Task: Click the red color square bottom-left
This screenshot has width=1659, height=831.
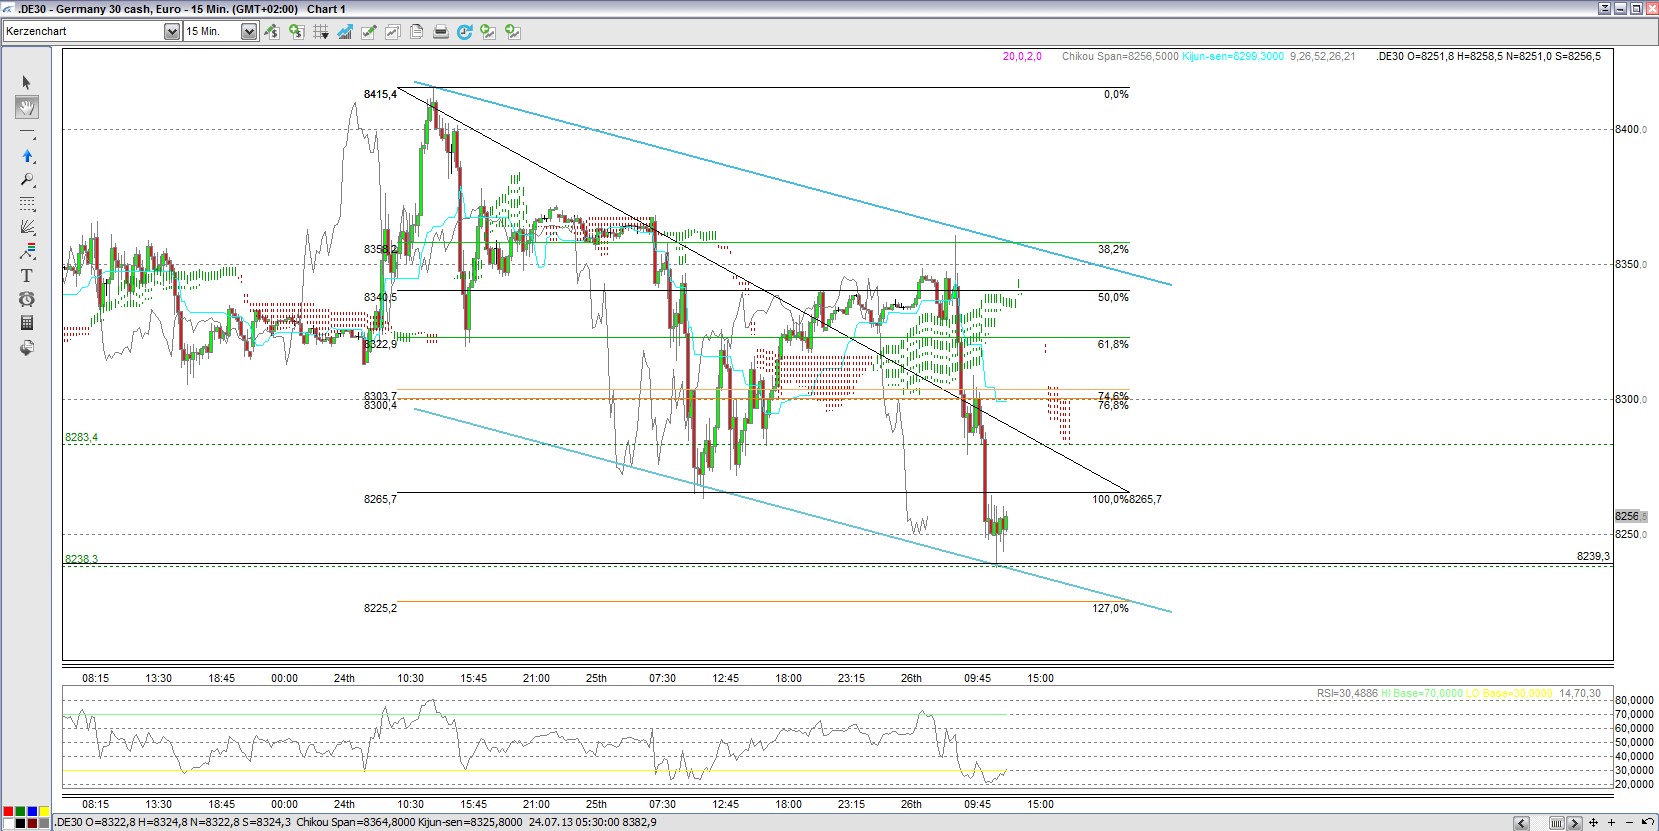Action: point(9,812)
